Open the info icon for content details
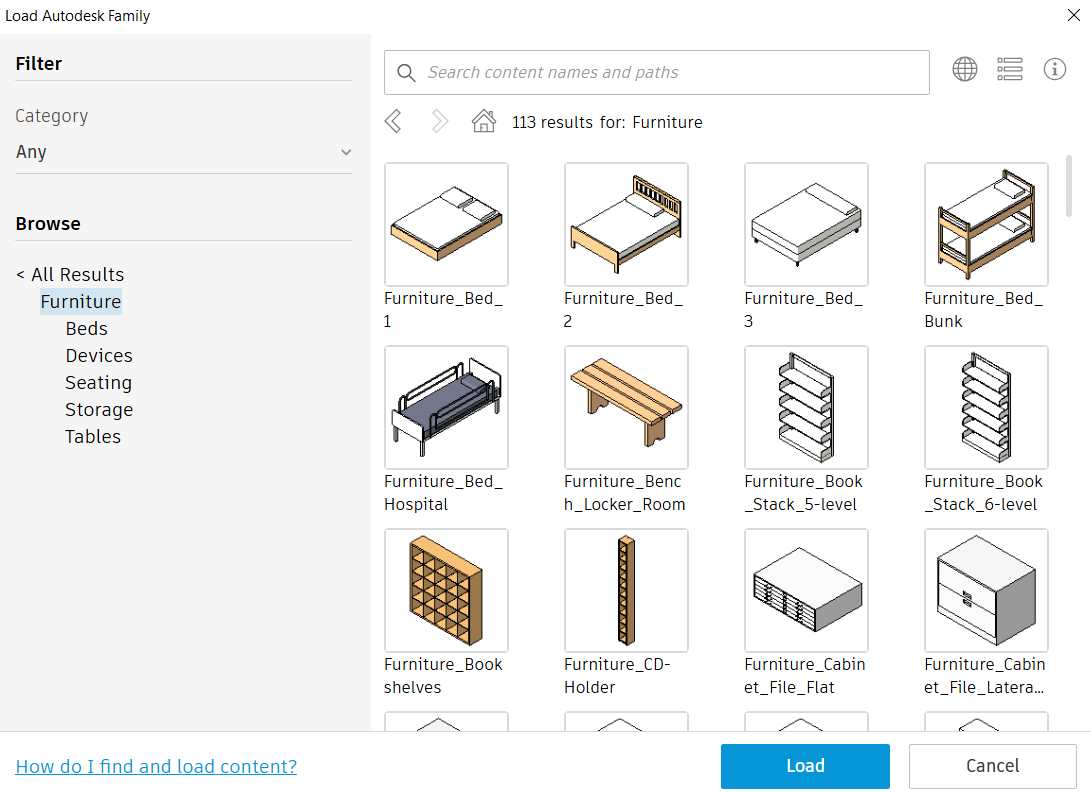The image size is (1090, 792). [1055, 69]
